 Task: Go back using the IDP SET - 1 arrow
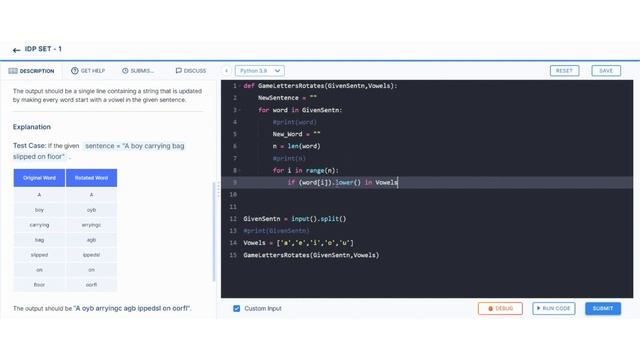point(16,50)
